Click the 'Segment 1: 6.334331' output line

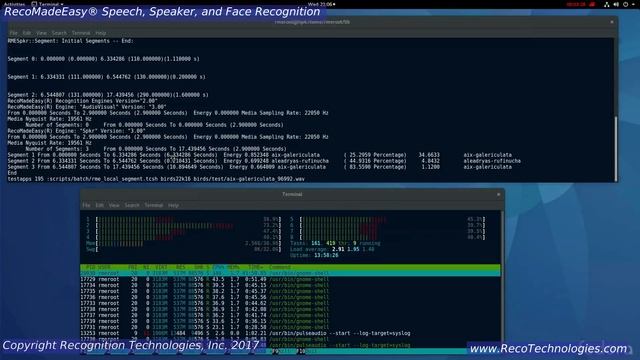(107, 77)
